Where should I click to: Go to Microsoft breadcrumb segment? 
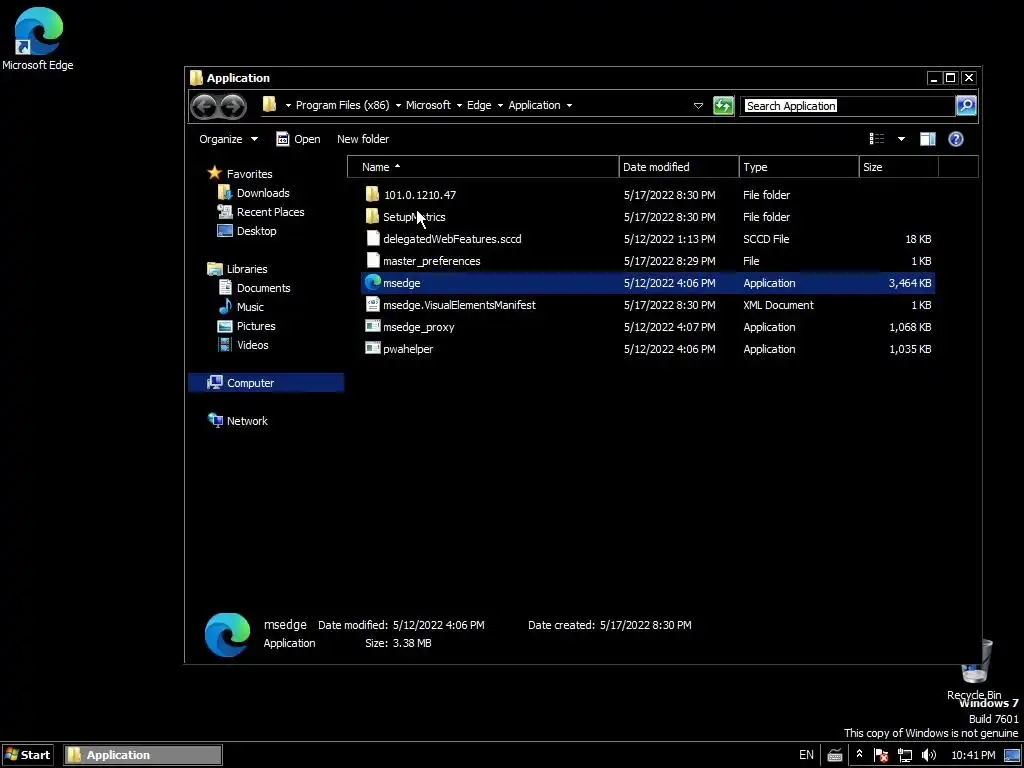coord(428,105)
